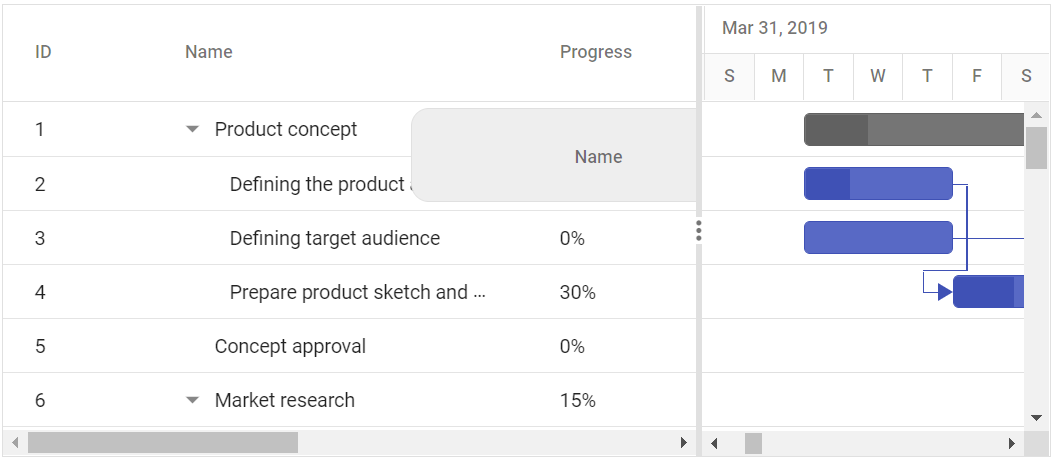This screenshot has height=462, width=1056.
Task: Sort by the Progress column header
Action: (x=595, y=52)
